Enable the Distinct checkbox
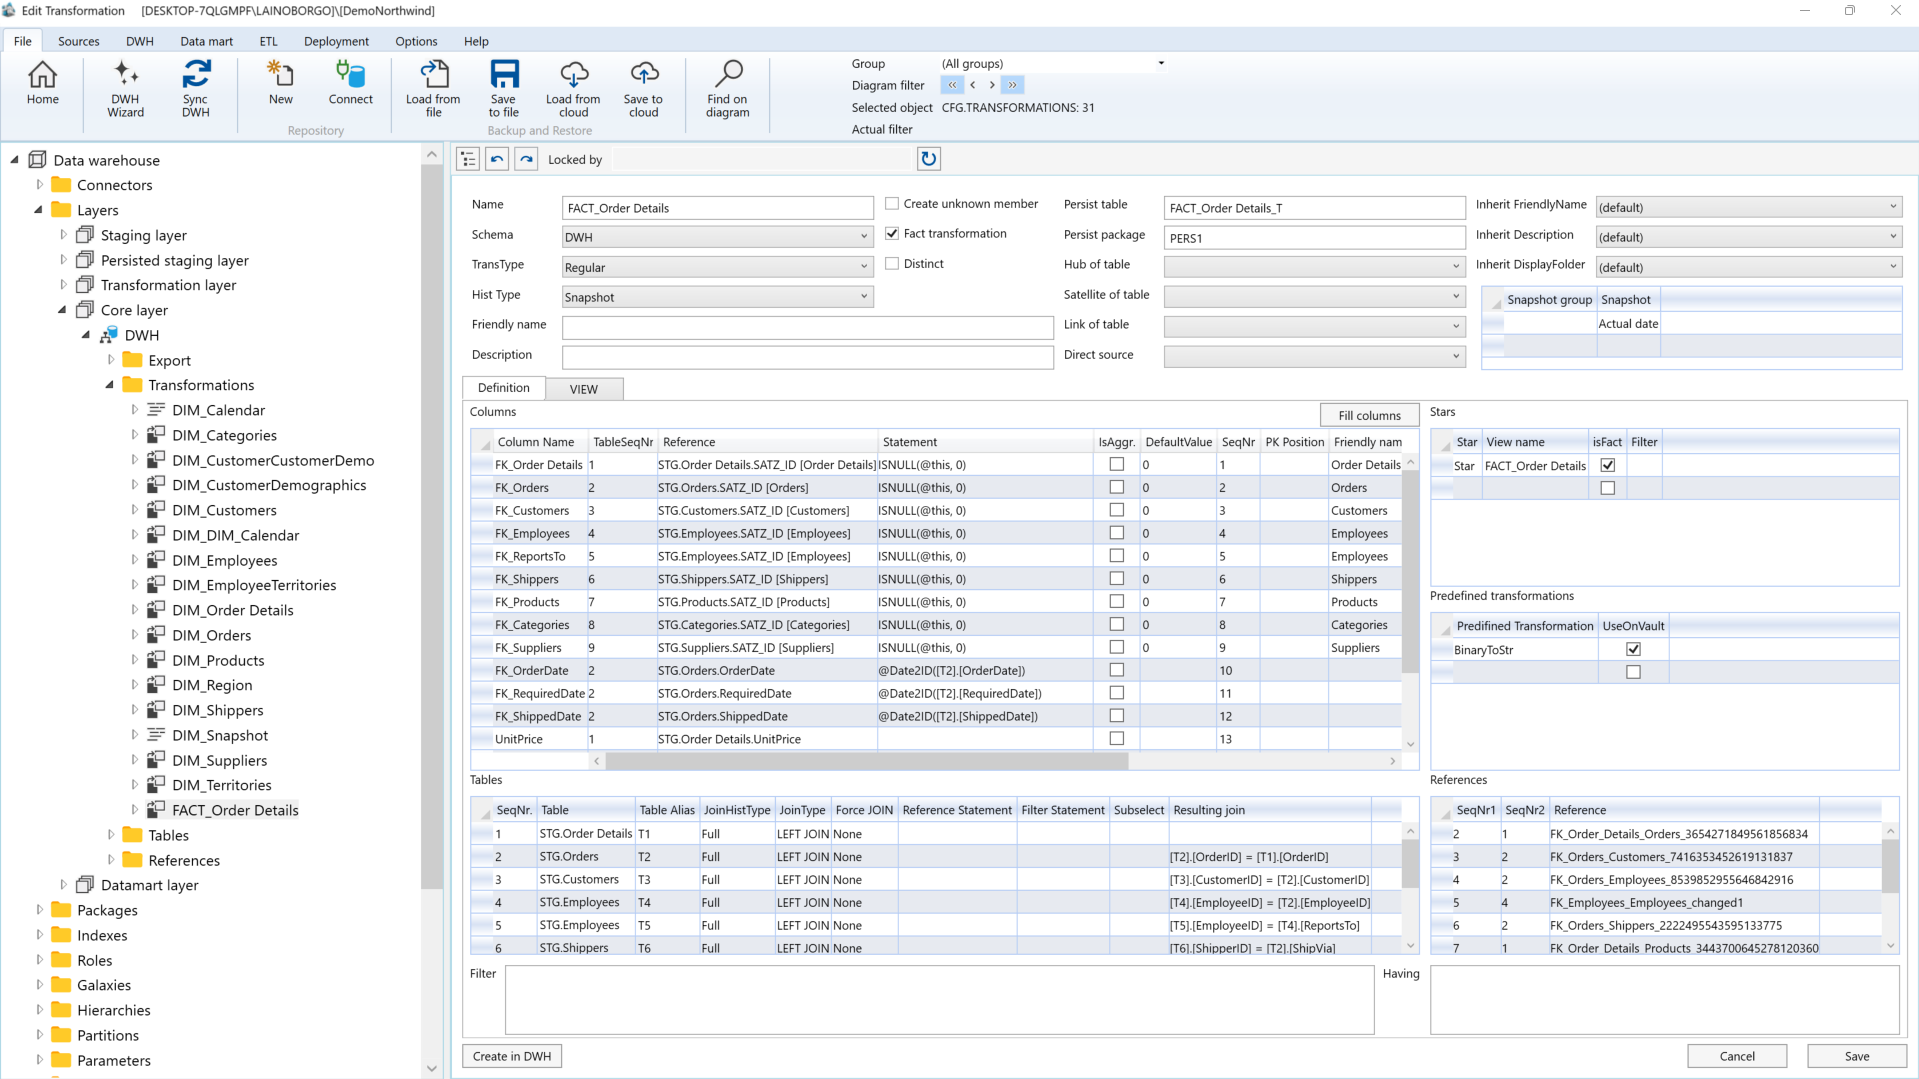This screenshot has height=1079, width=1919. click(892, 263)
